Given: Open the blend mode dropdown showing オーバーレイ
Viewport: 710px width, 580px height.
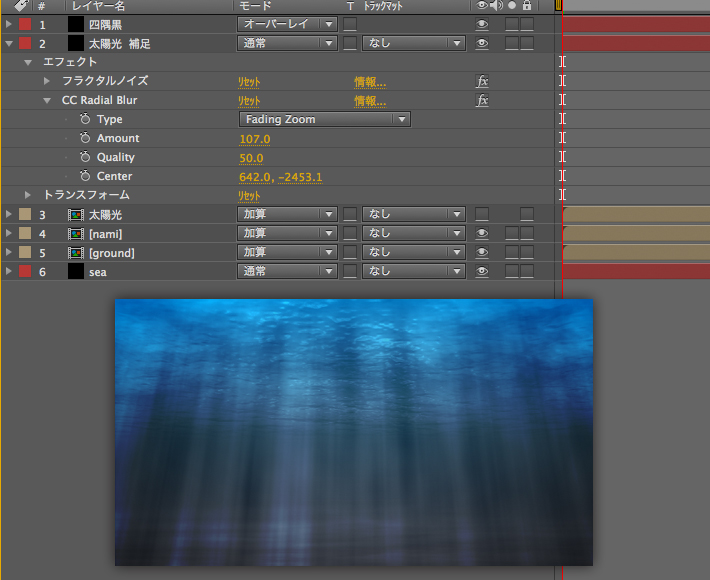Looking at the screenshot, I should (288, 24).
